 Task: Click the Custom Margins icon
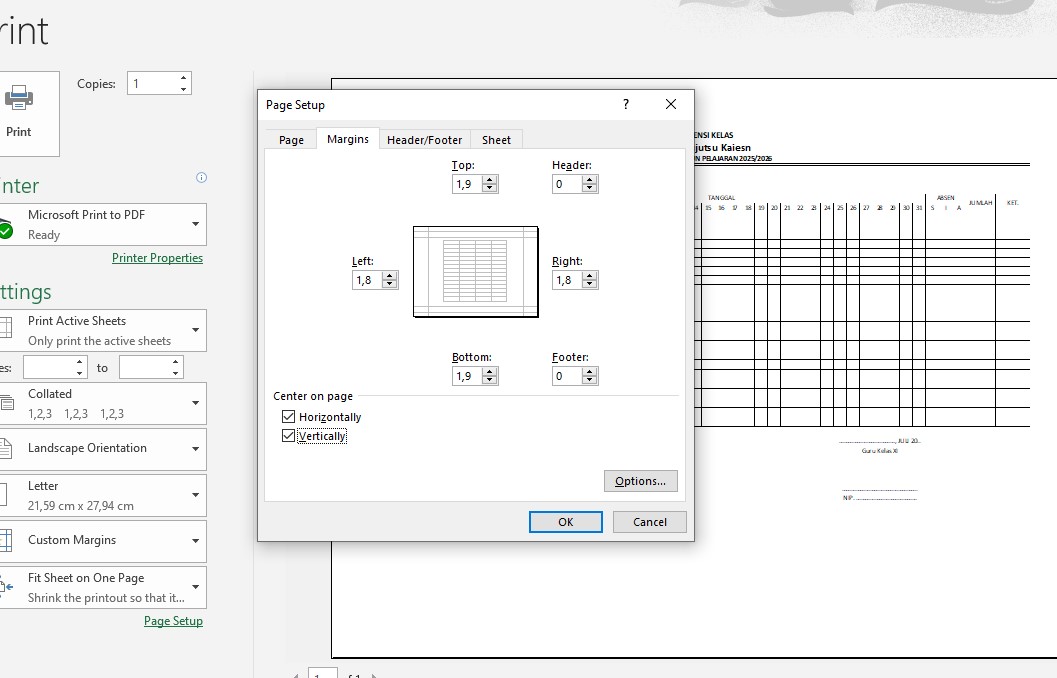(x=9, y=541)
